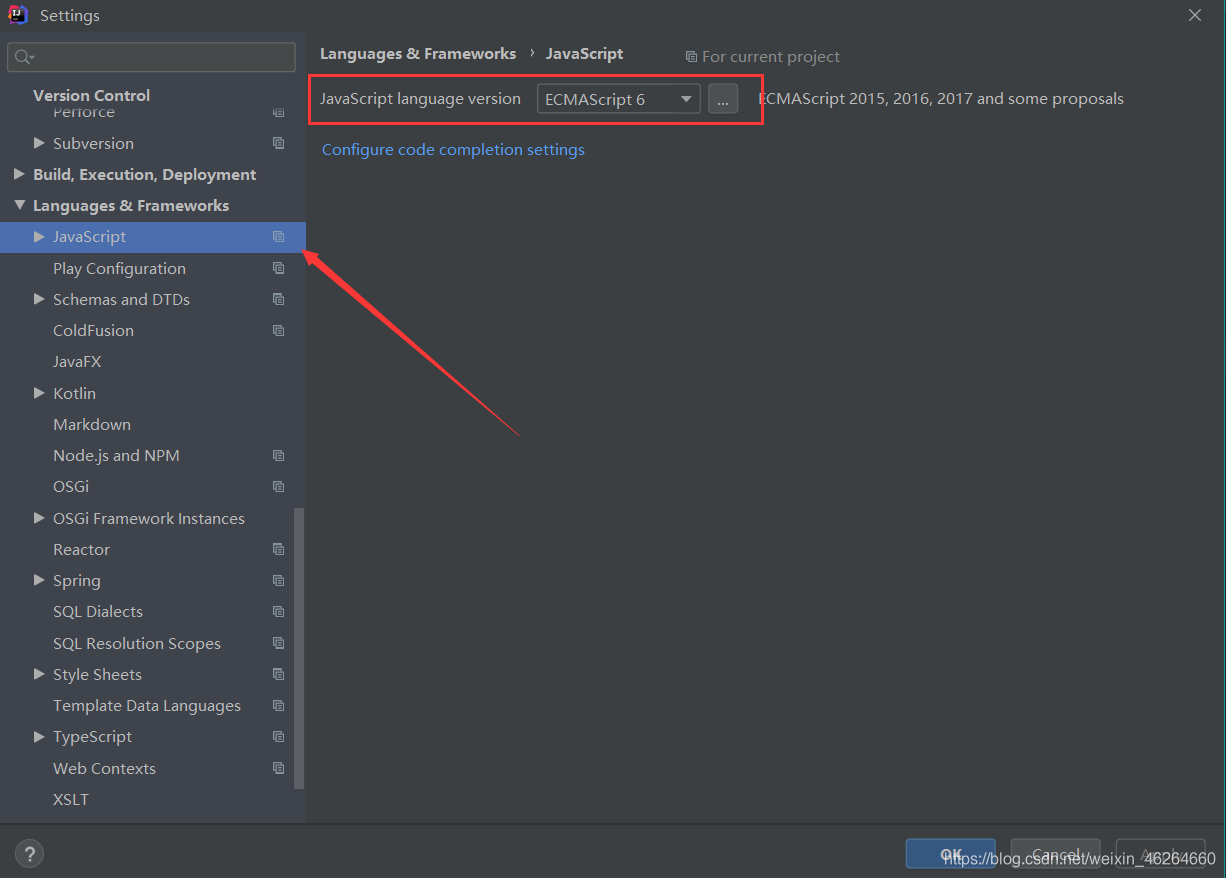Select JavaFX settings entry

coord(77,361)
